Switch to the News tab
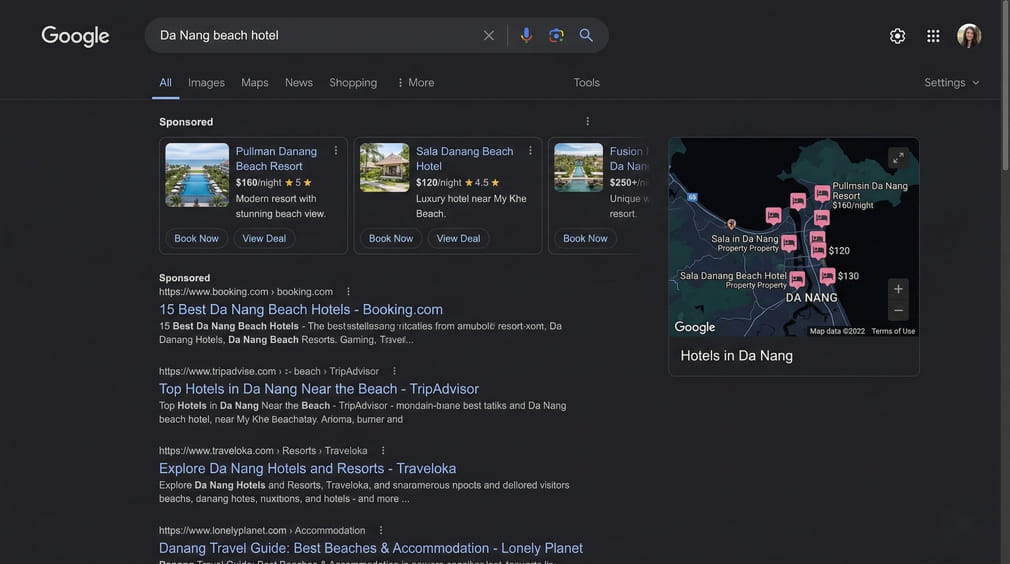 (299, 82)
